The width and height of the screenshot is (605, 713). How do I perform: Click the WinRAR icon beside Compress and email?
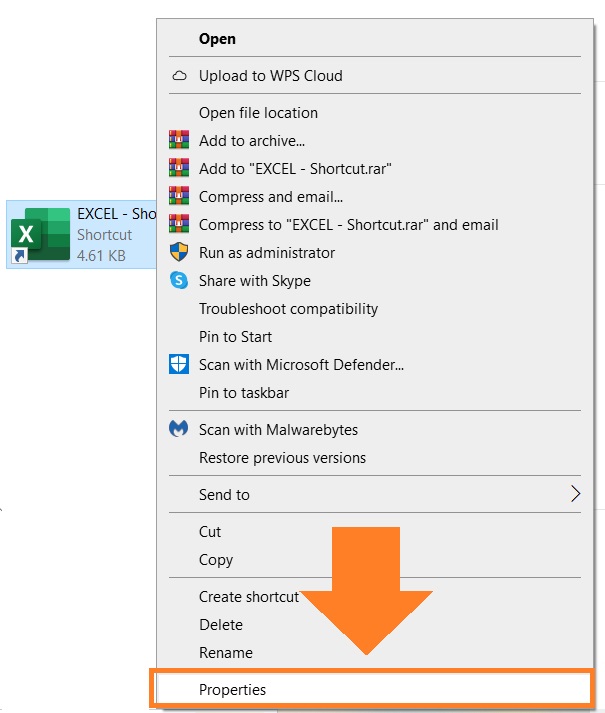click(x=179, y=196)
